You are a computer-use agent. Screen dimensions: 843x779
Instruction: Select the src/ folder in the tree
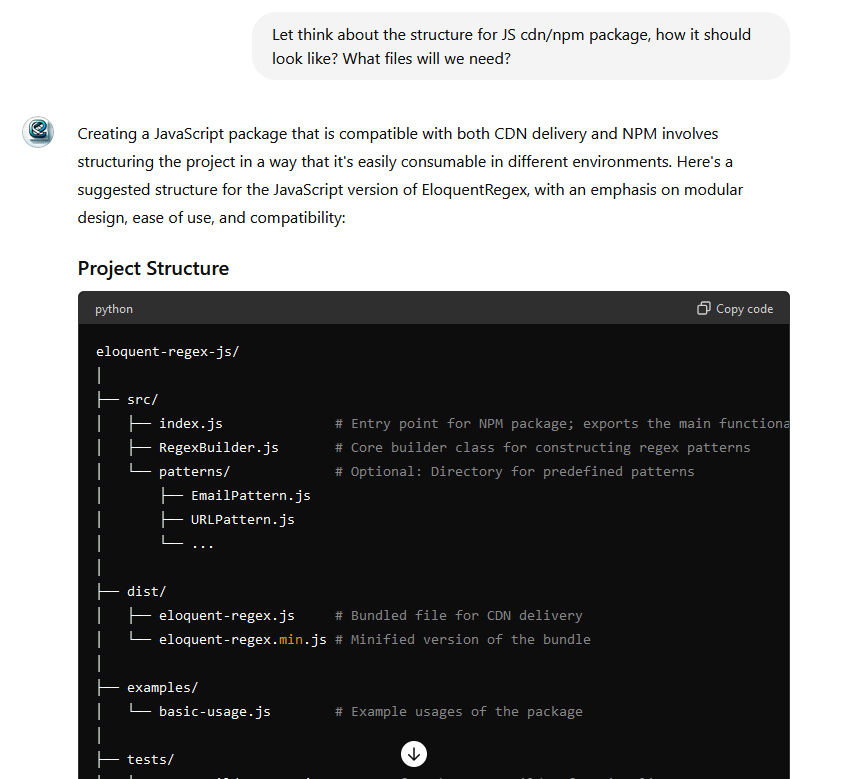[x=142, y=399]
